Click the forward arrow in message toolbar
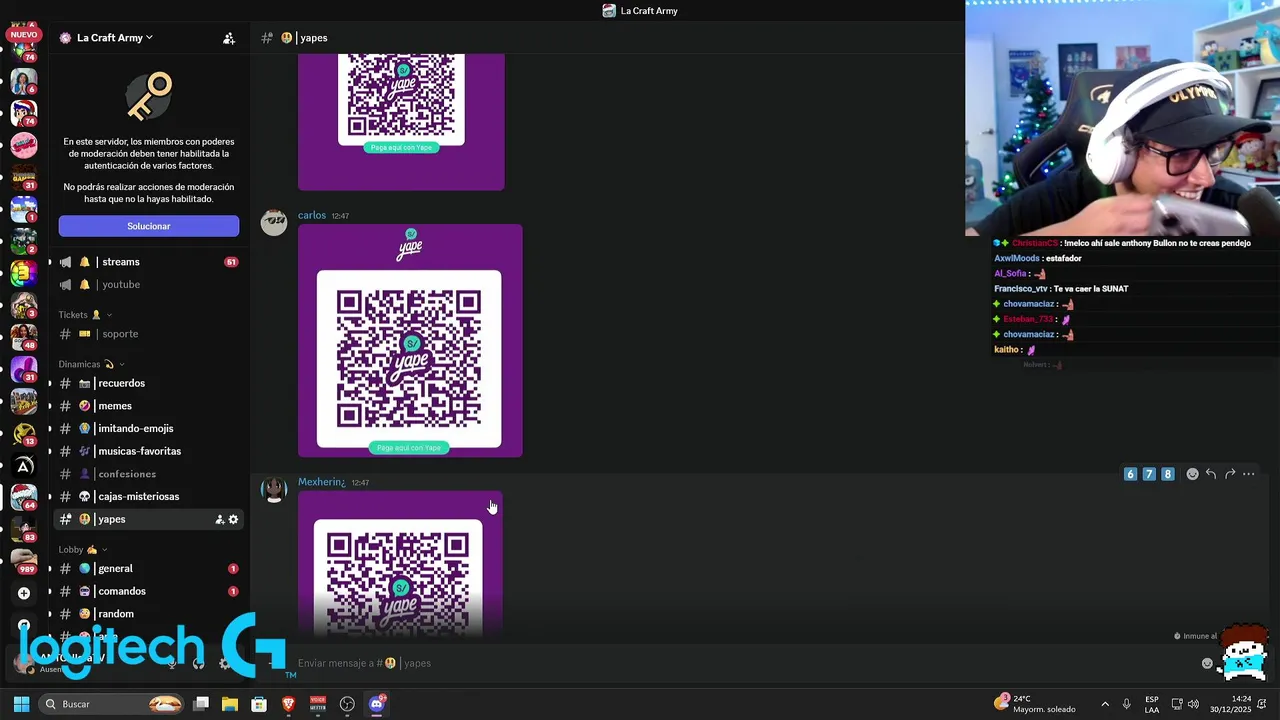The width and height of the screenshot is (1280, 720). [1230, 474]
